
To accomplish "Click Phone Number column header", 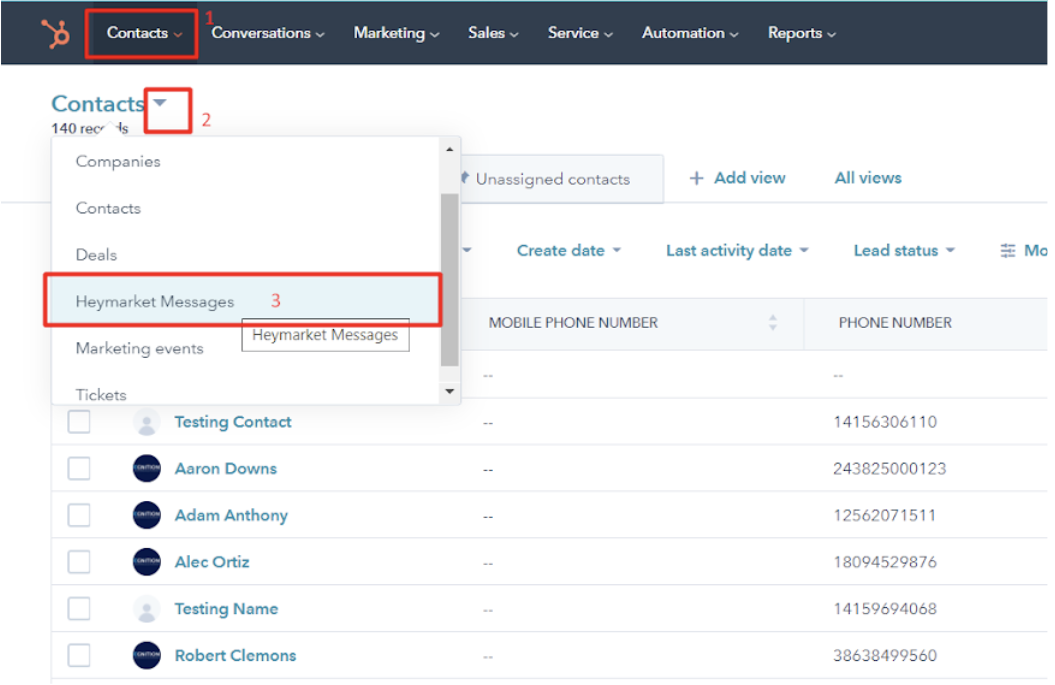I will click(x=895, y=322).
